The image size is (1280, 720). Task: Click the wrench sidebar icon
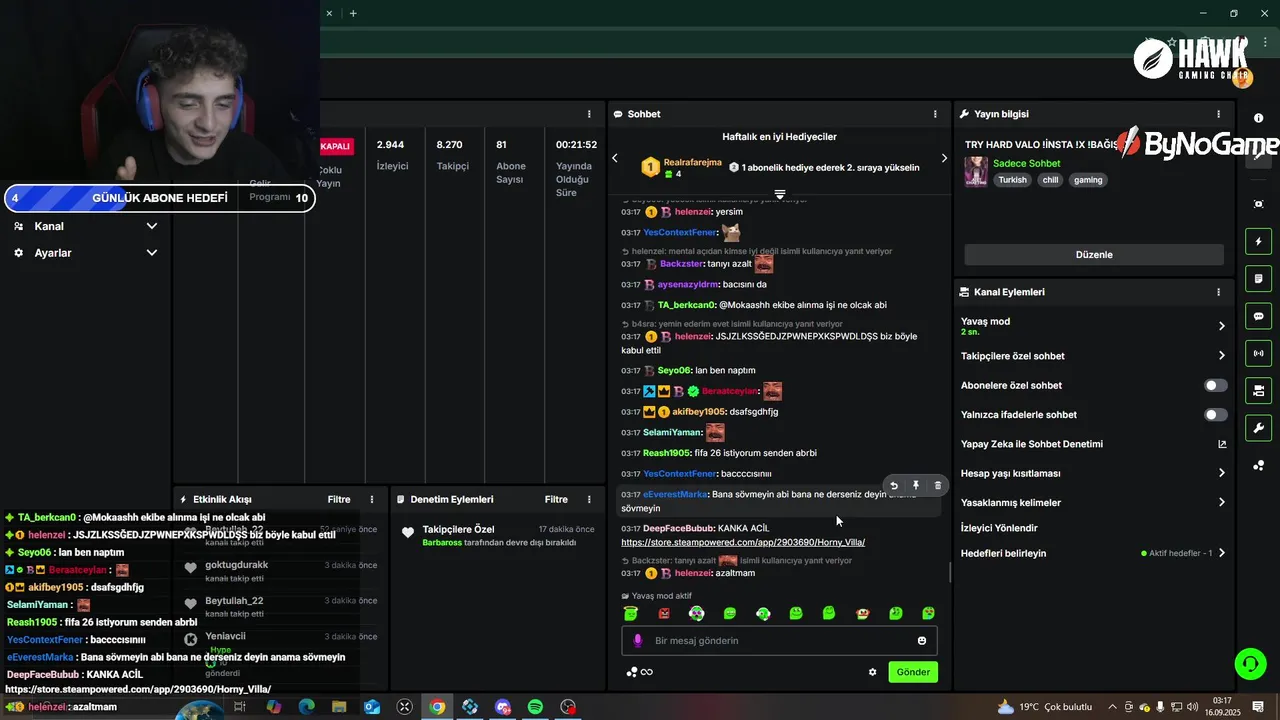(x=1258, y=428)
